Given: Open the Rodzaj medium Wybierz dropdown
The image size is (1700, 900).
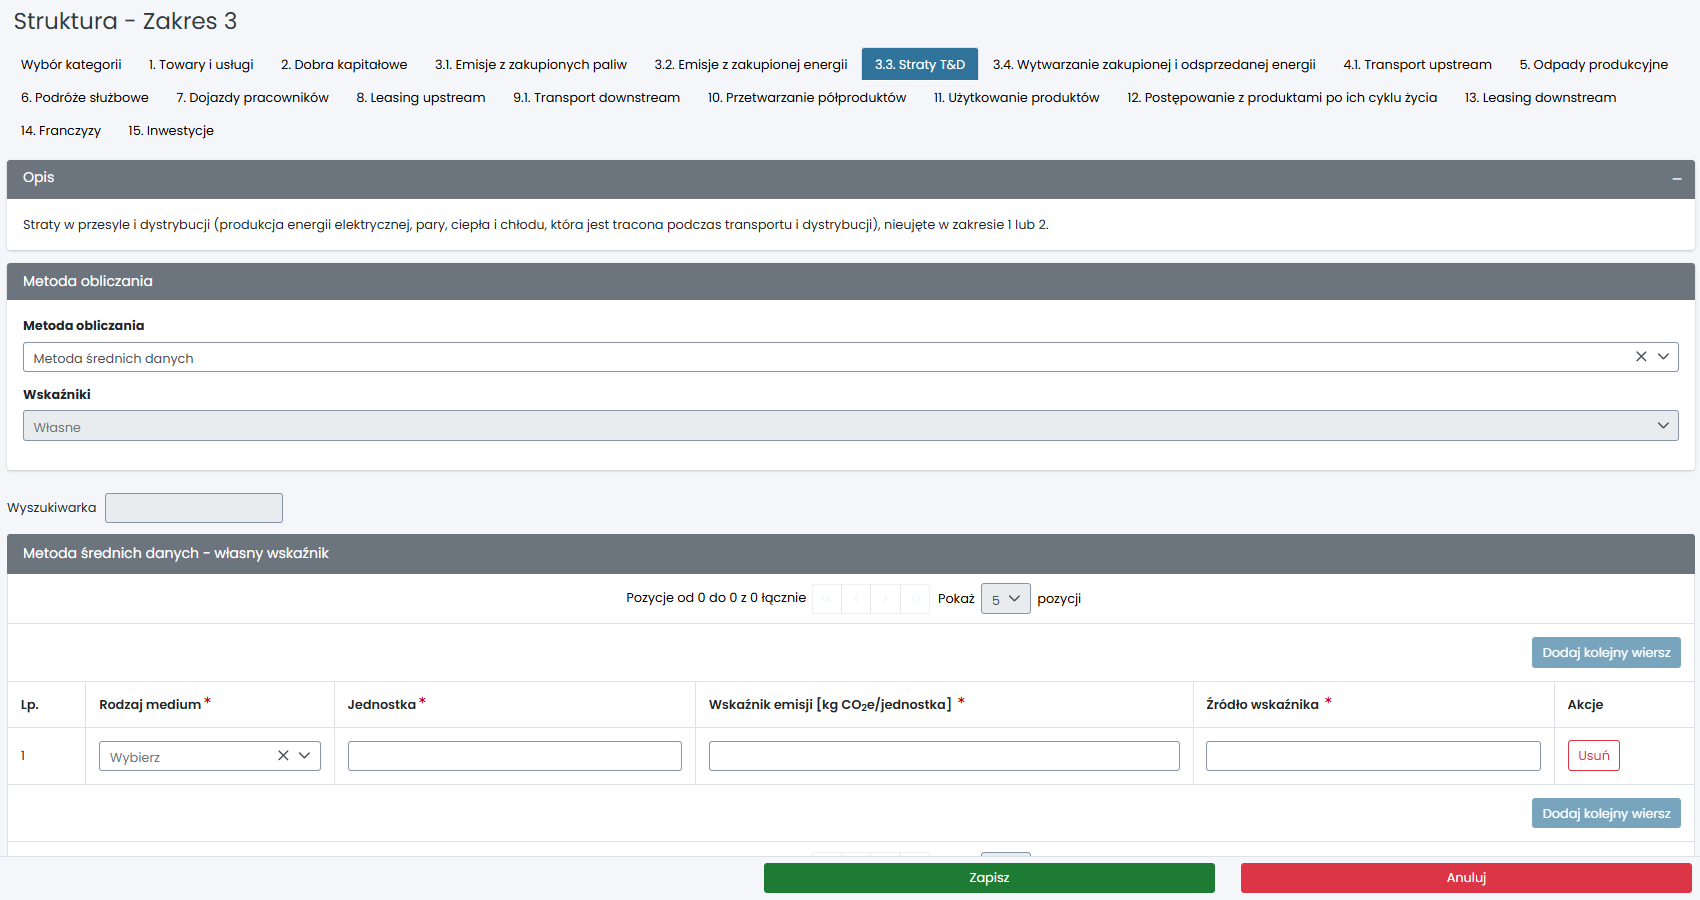Looking at the screenshot, I should pyautogui.click(x=190, y=756).
